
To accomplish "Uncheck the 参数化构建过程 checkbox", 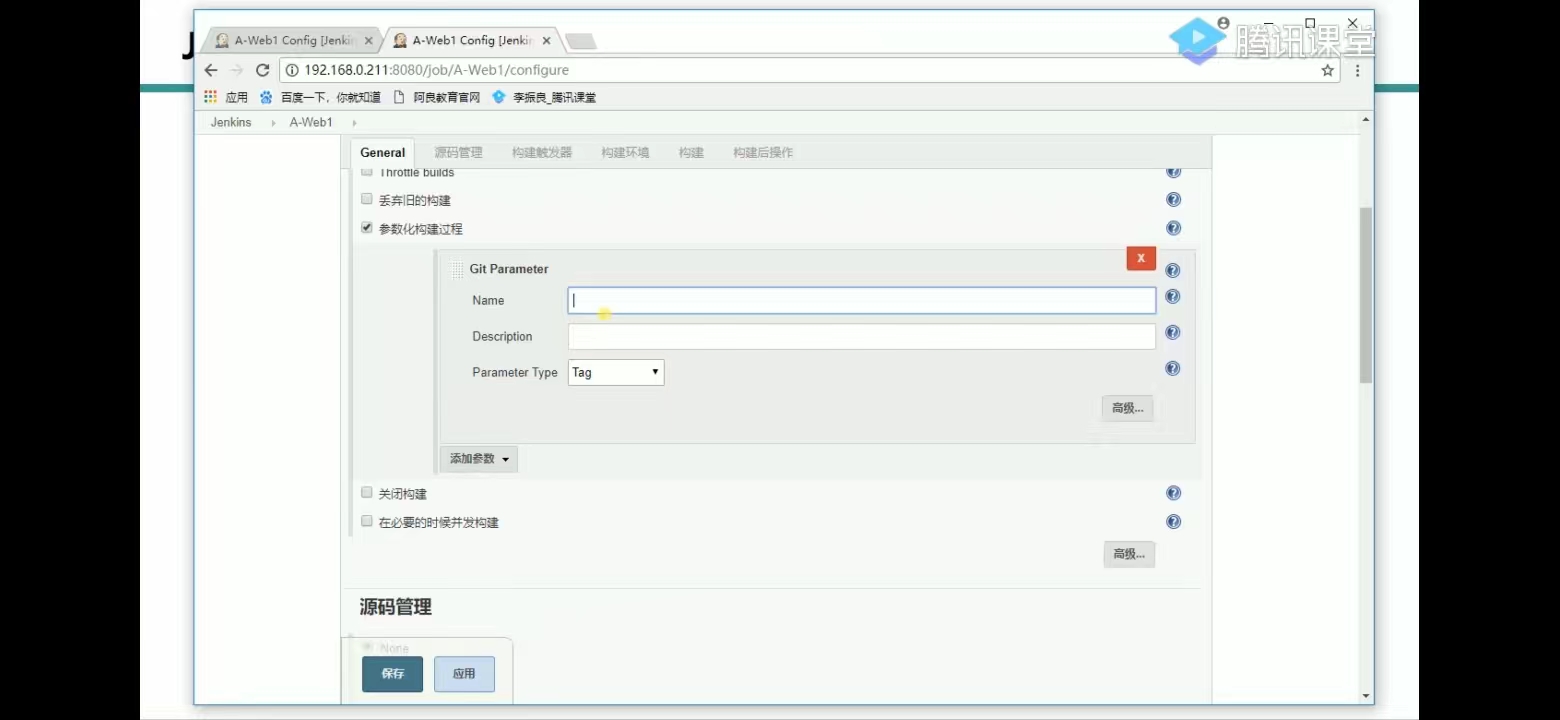I will (x=367, y=228).
